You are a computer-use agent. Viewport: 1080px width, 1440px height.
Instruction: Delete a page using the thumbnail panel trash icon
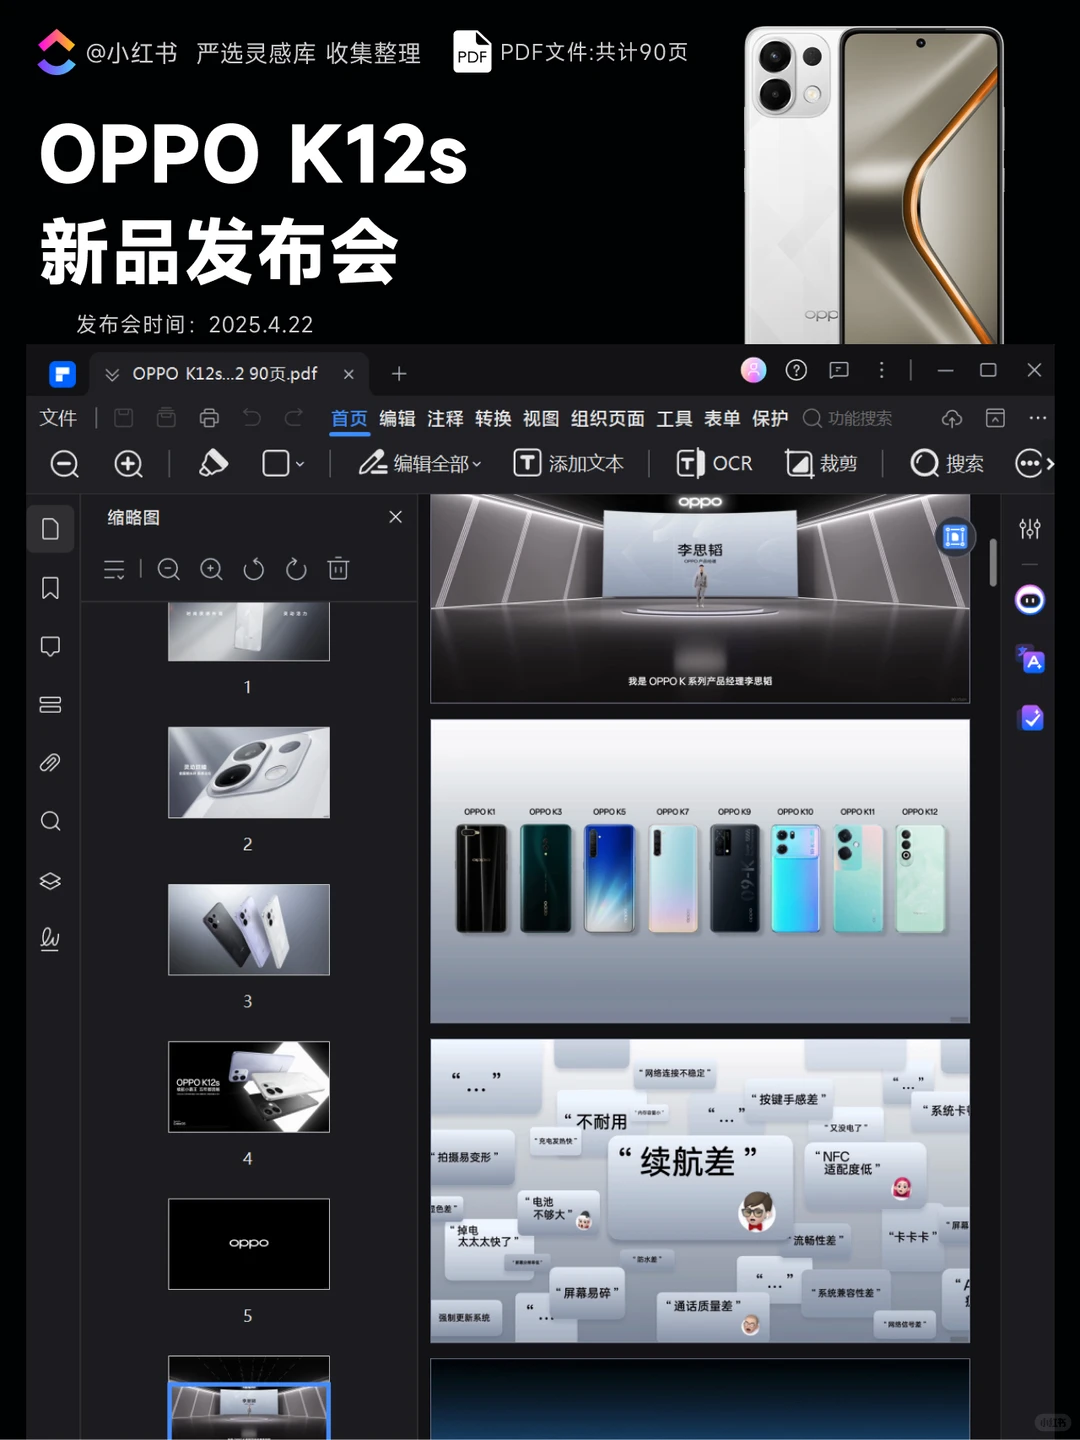337,569
